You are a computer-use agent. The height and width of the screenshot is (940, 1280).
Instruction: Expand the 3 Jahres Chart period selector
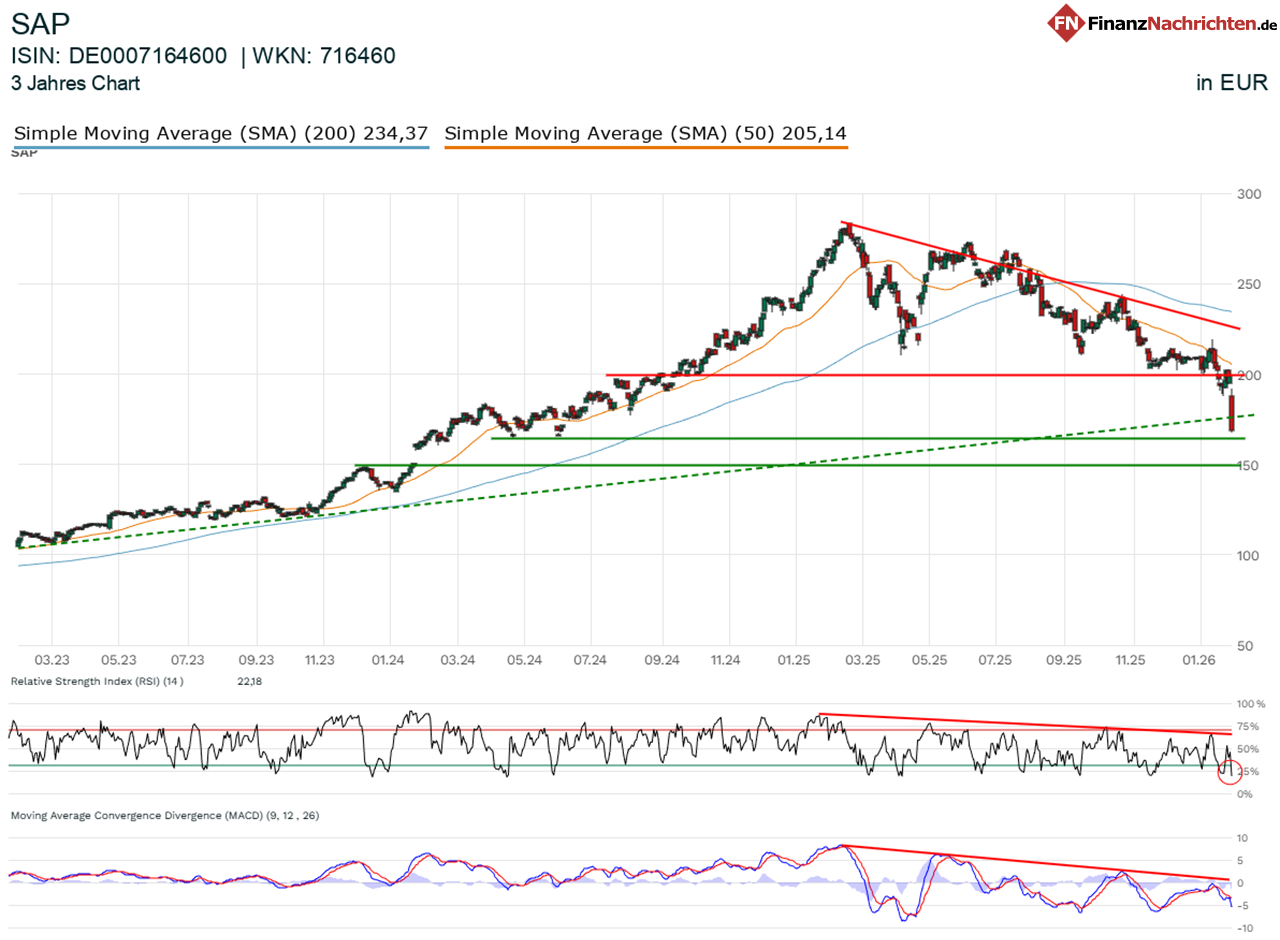[x=74, y=85]
